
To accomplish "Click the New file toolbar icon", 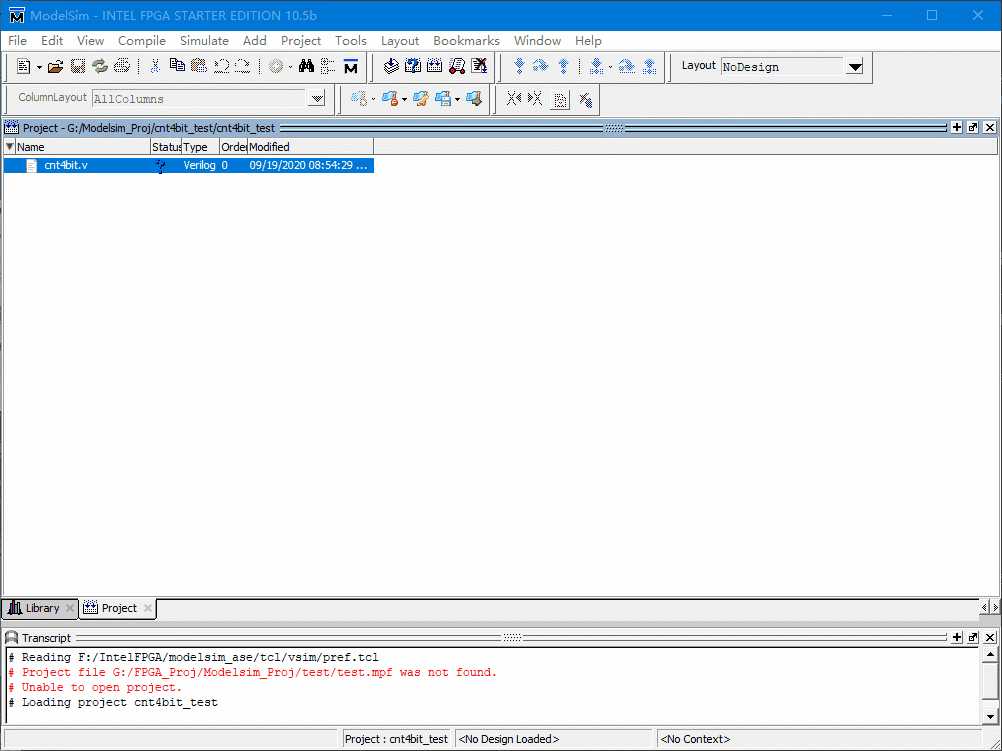I will 24,66.
